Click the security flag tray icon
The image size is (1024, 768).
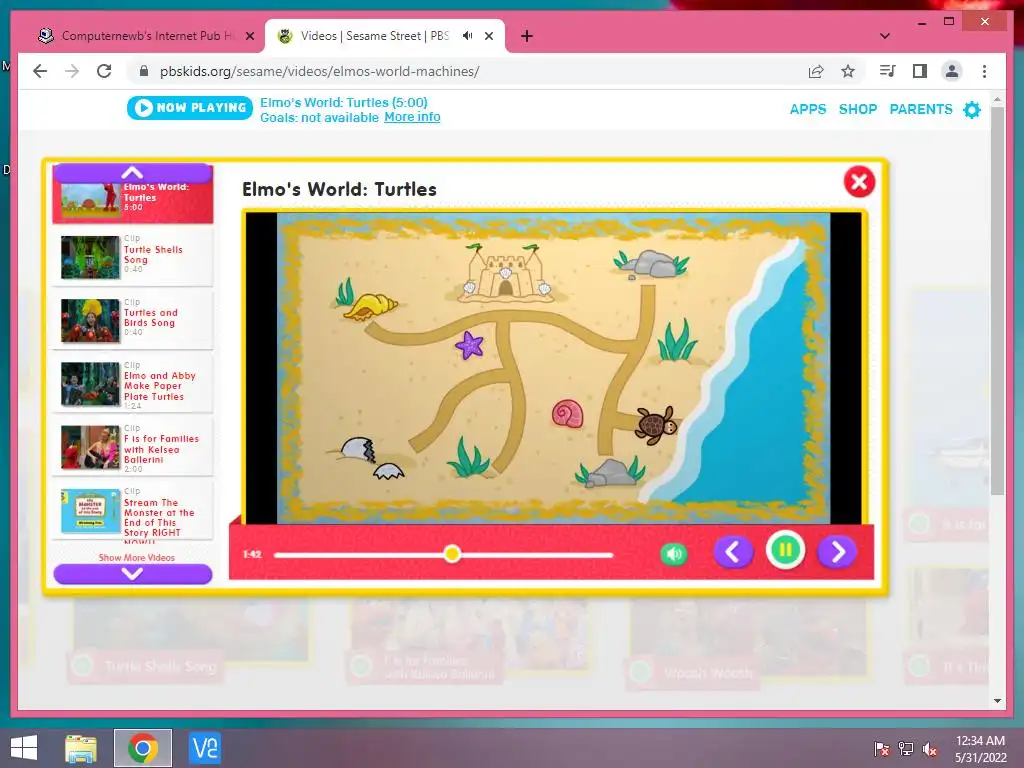(882, 749)
